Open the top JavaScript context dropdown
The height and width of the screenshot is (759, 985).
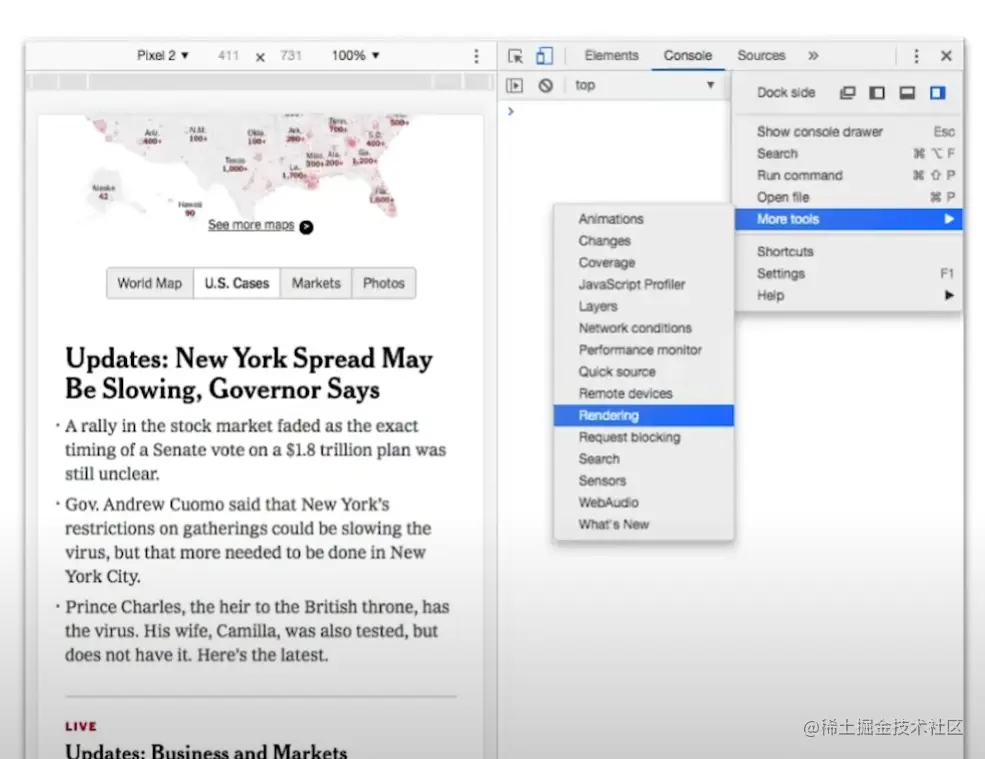[x=645, y=85]
